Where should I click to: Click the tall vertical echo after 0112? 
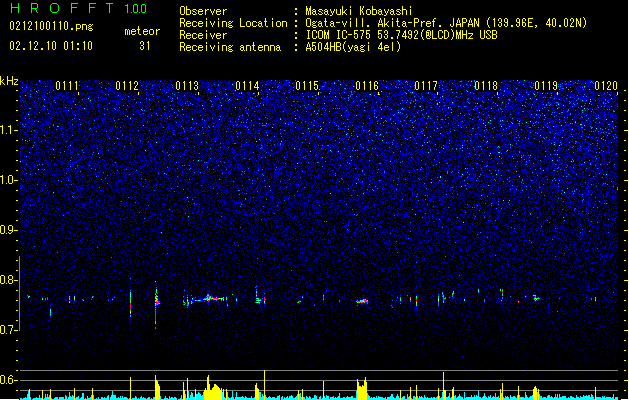pos(156,307)
